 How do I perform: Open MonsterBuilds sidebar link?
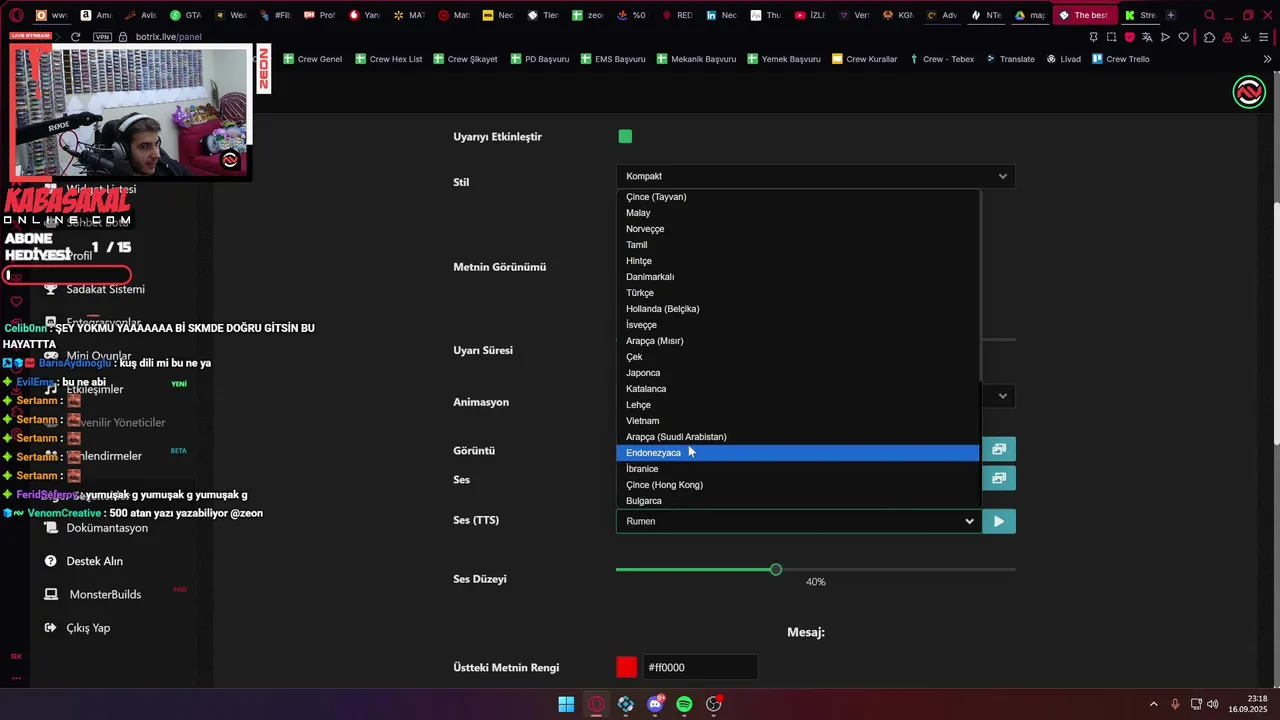pos(105,594)
